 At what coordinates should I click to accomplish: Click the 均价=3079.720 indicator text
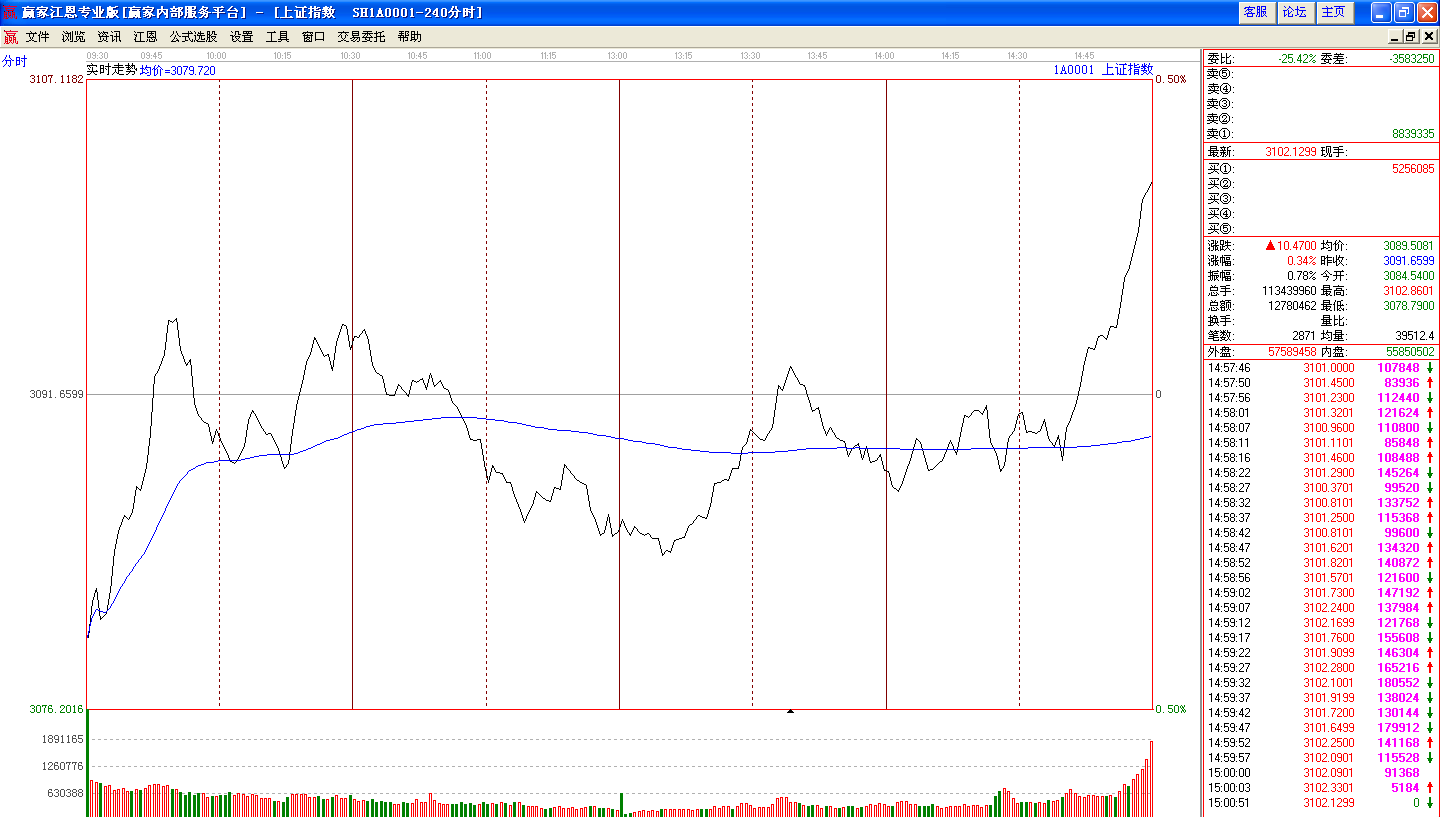[177, 71]
